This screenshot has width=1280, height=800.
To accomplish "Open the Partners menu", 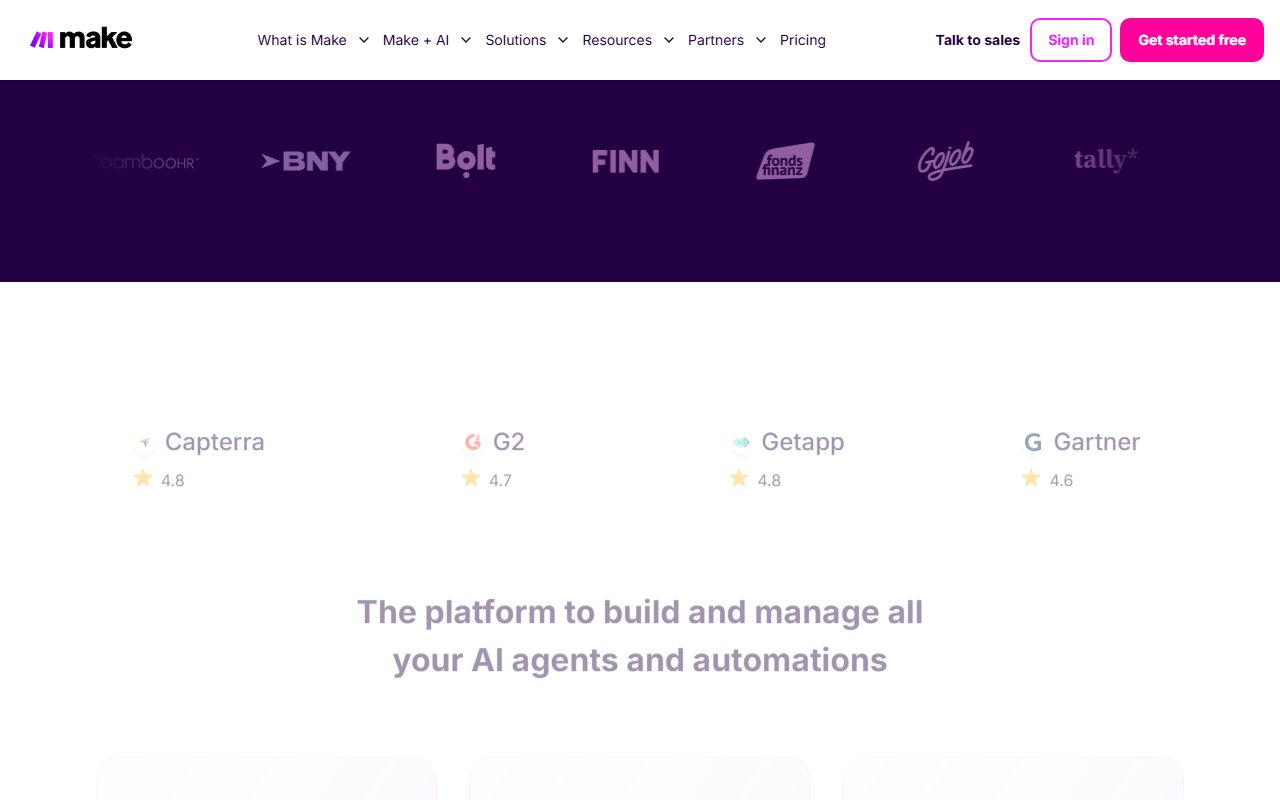I will (x=716, y=40).
